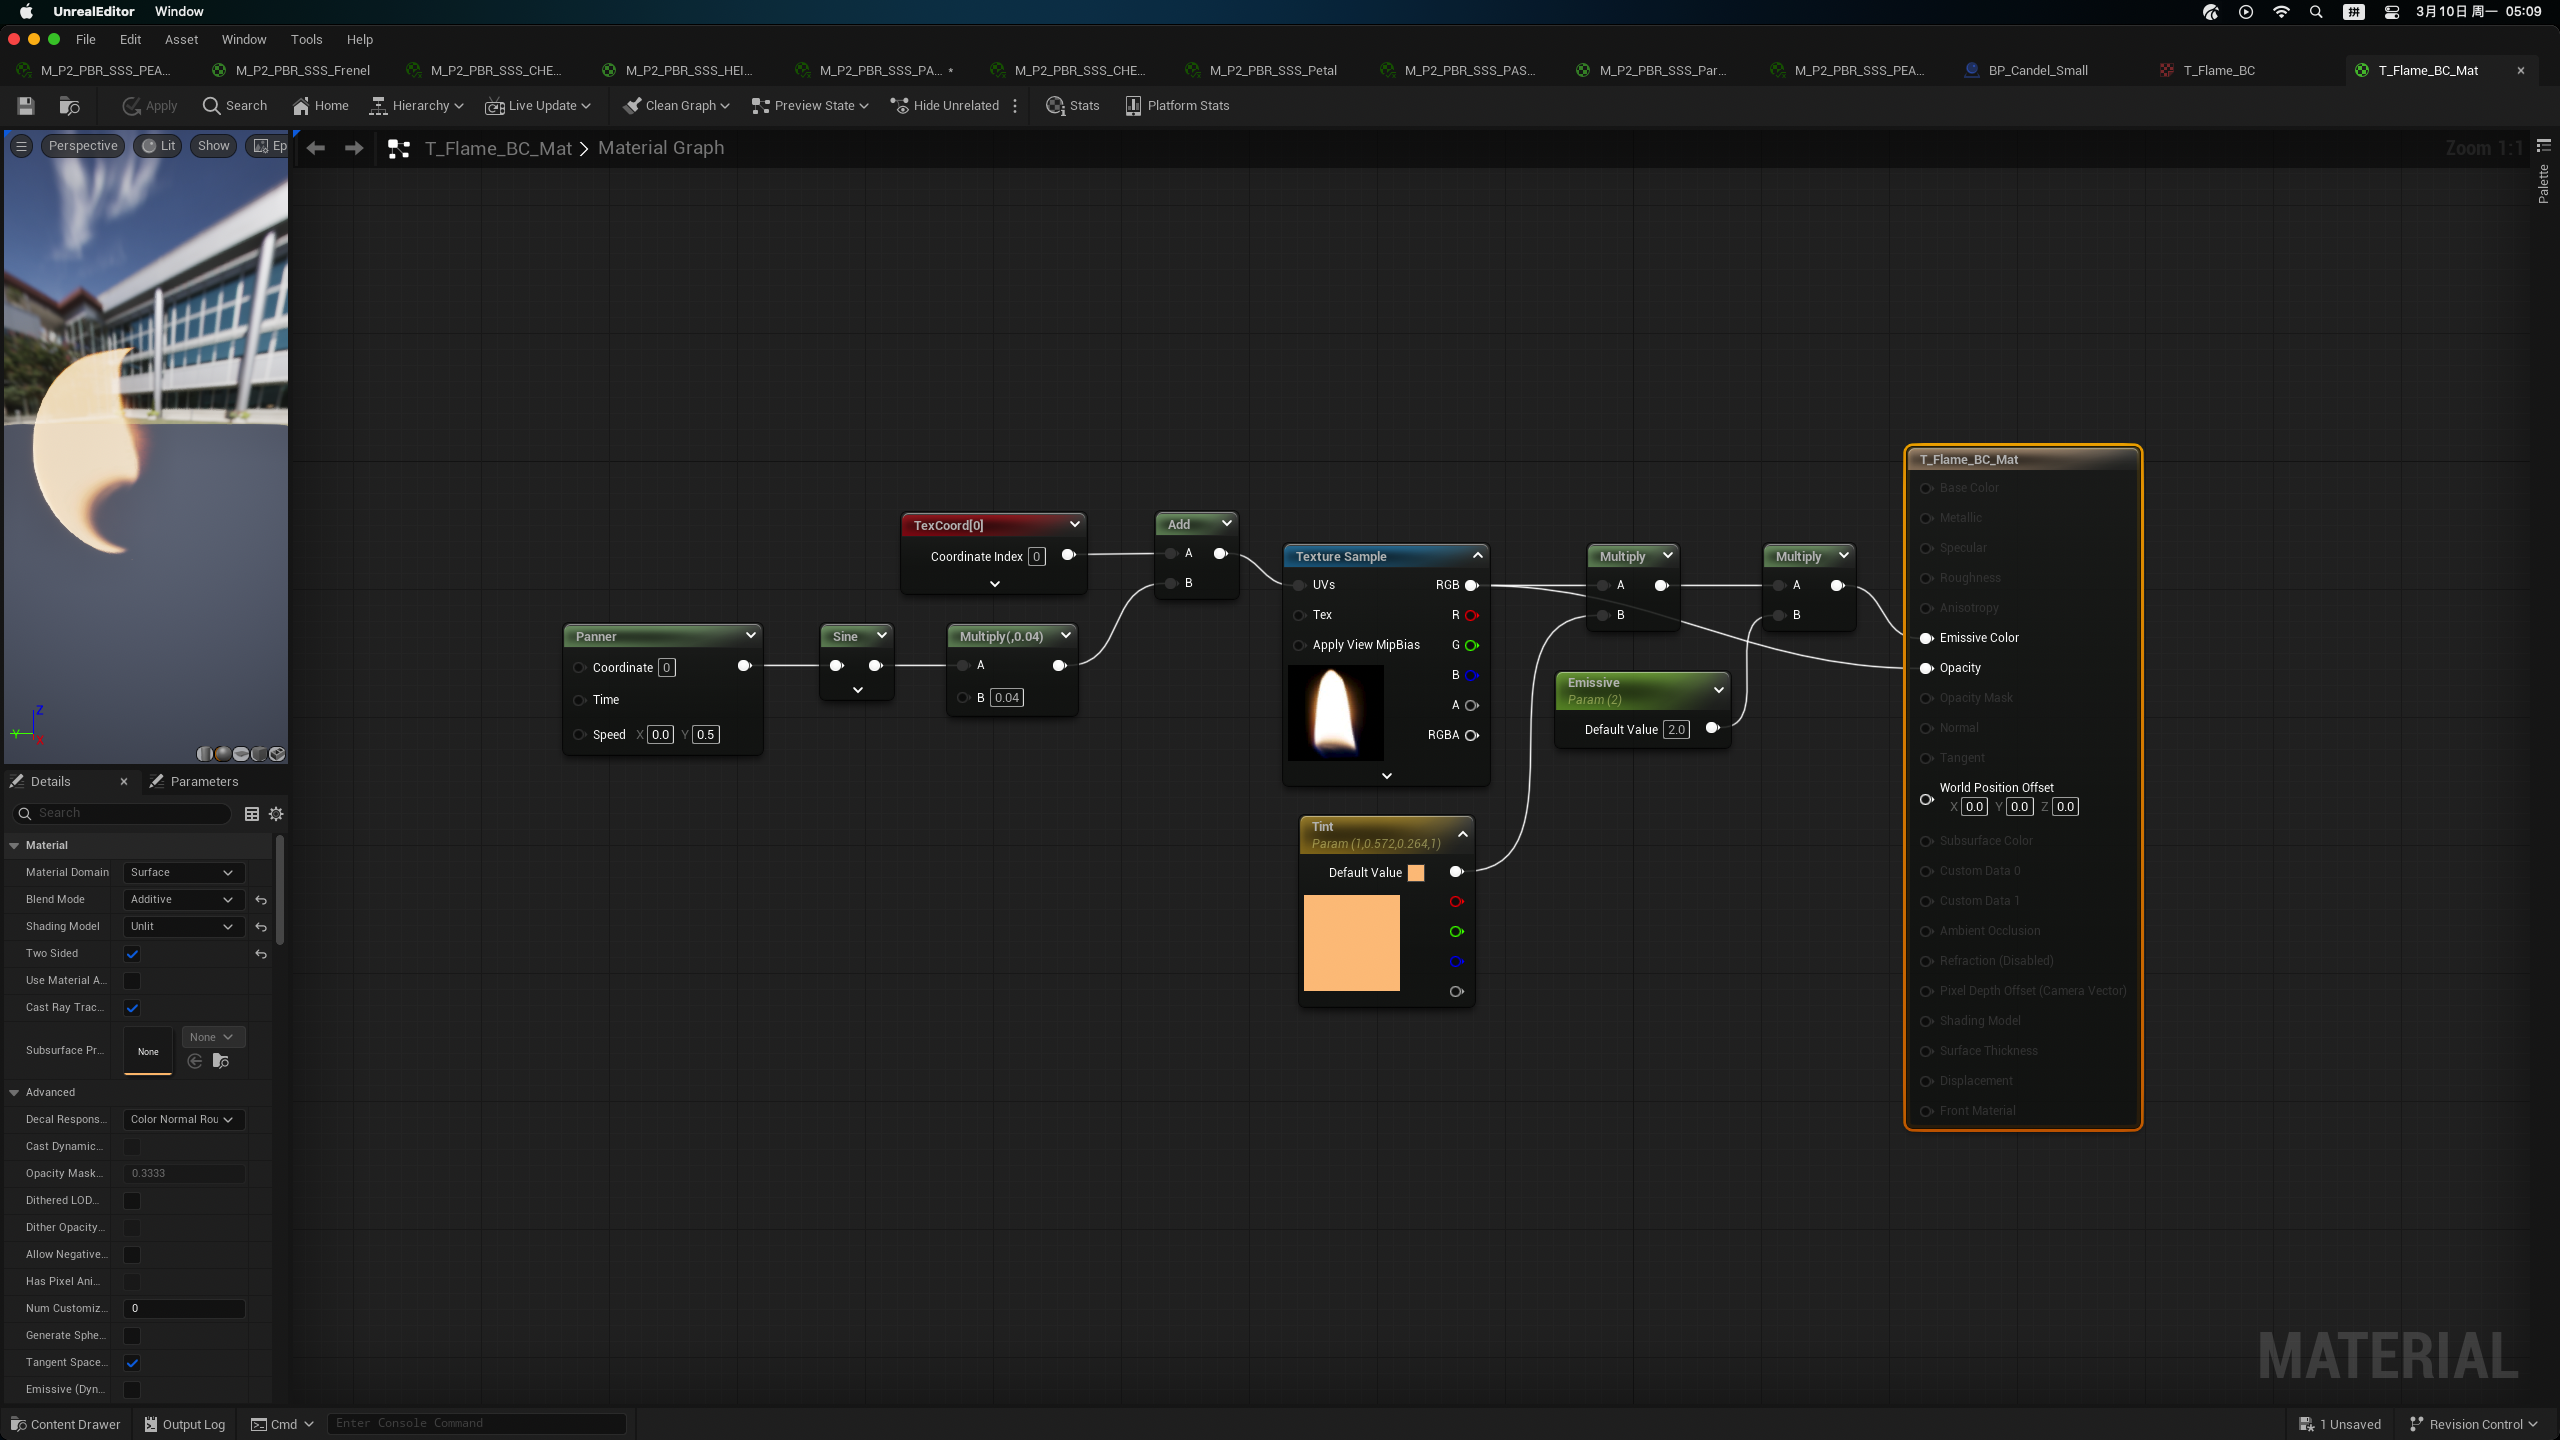Click the Tint default value color swatch

[1416, 873]
